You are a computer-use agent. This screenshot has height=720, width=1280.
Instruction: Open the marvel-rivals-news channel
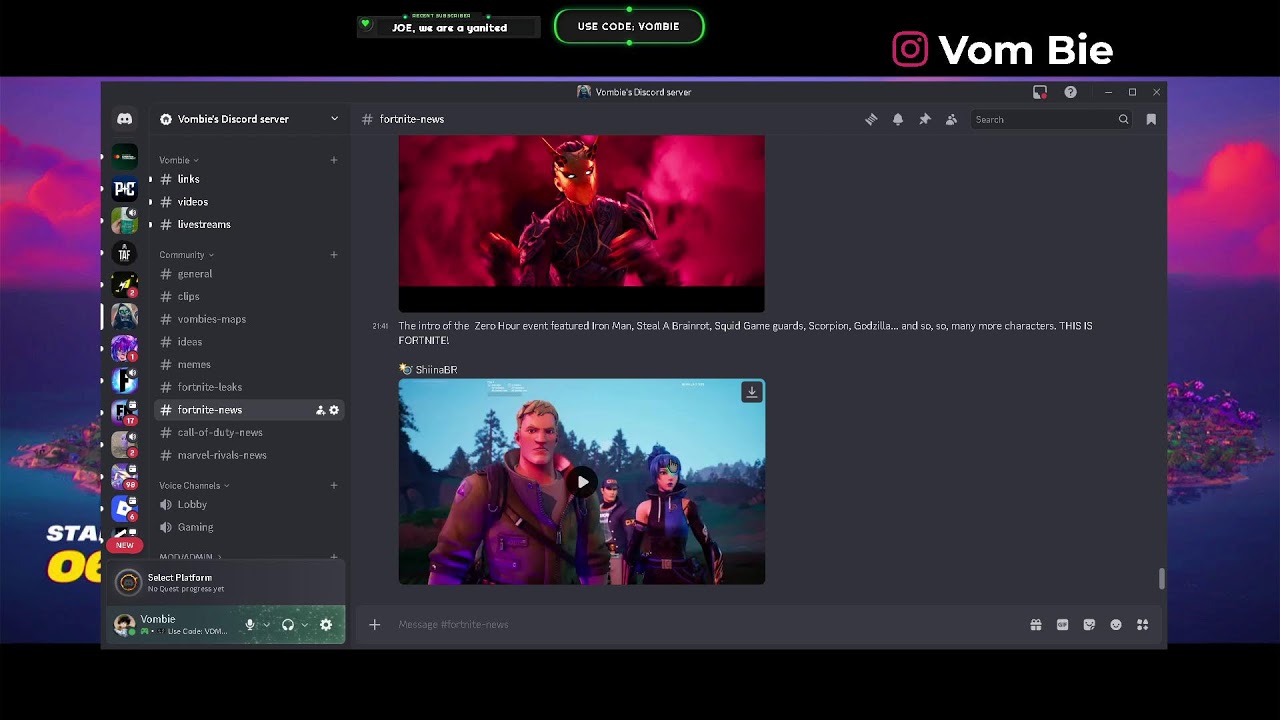point(249,455)
